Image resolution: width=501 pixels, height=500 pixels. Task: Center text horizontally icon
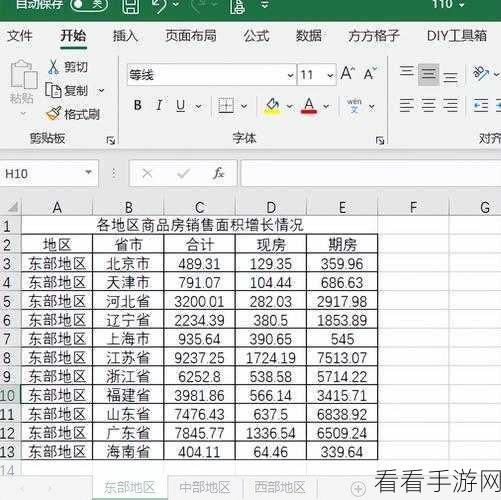click(x=428, y=106)
